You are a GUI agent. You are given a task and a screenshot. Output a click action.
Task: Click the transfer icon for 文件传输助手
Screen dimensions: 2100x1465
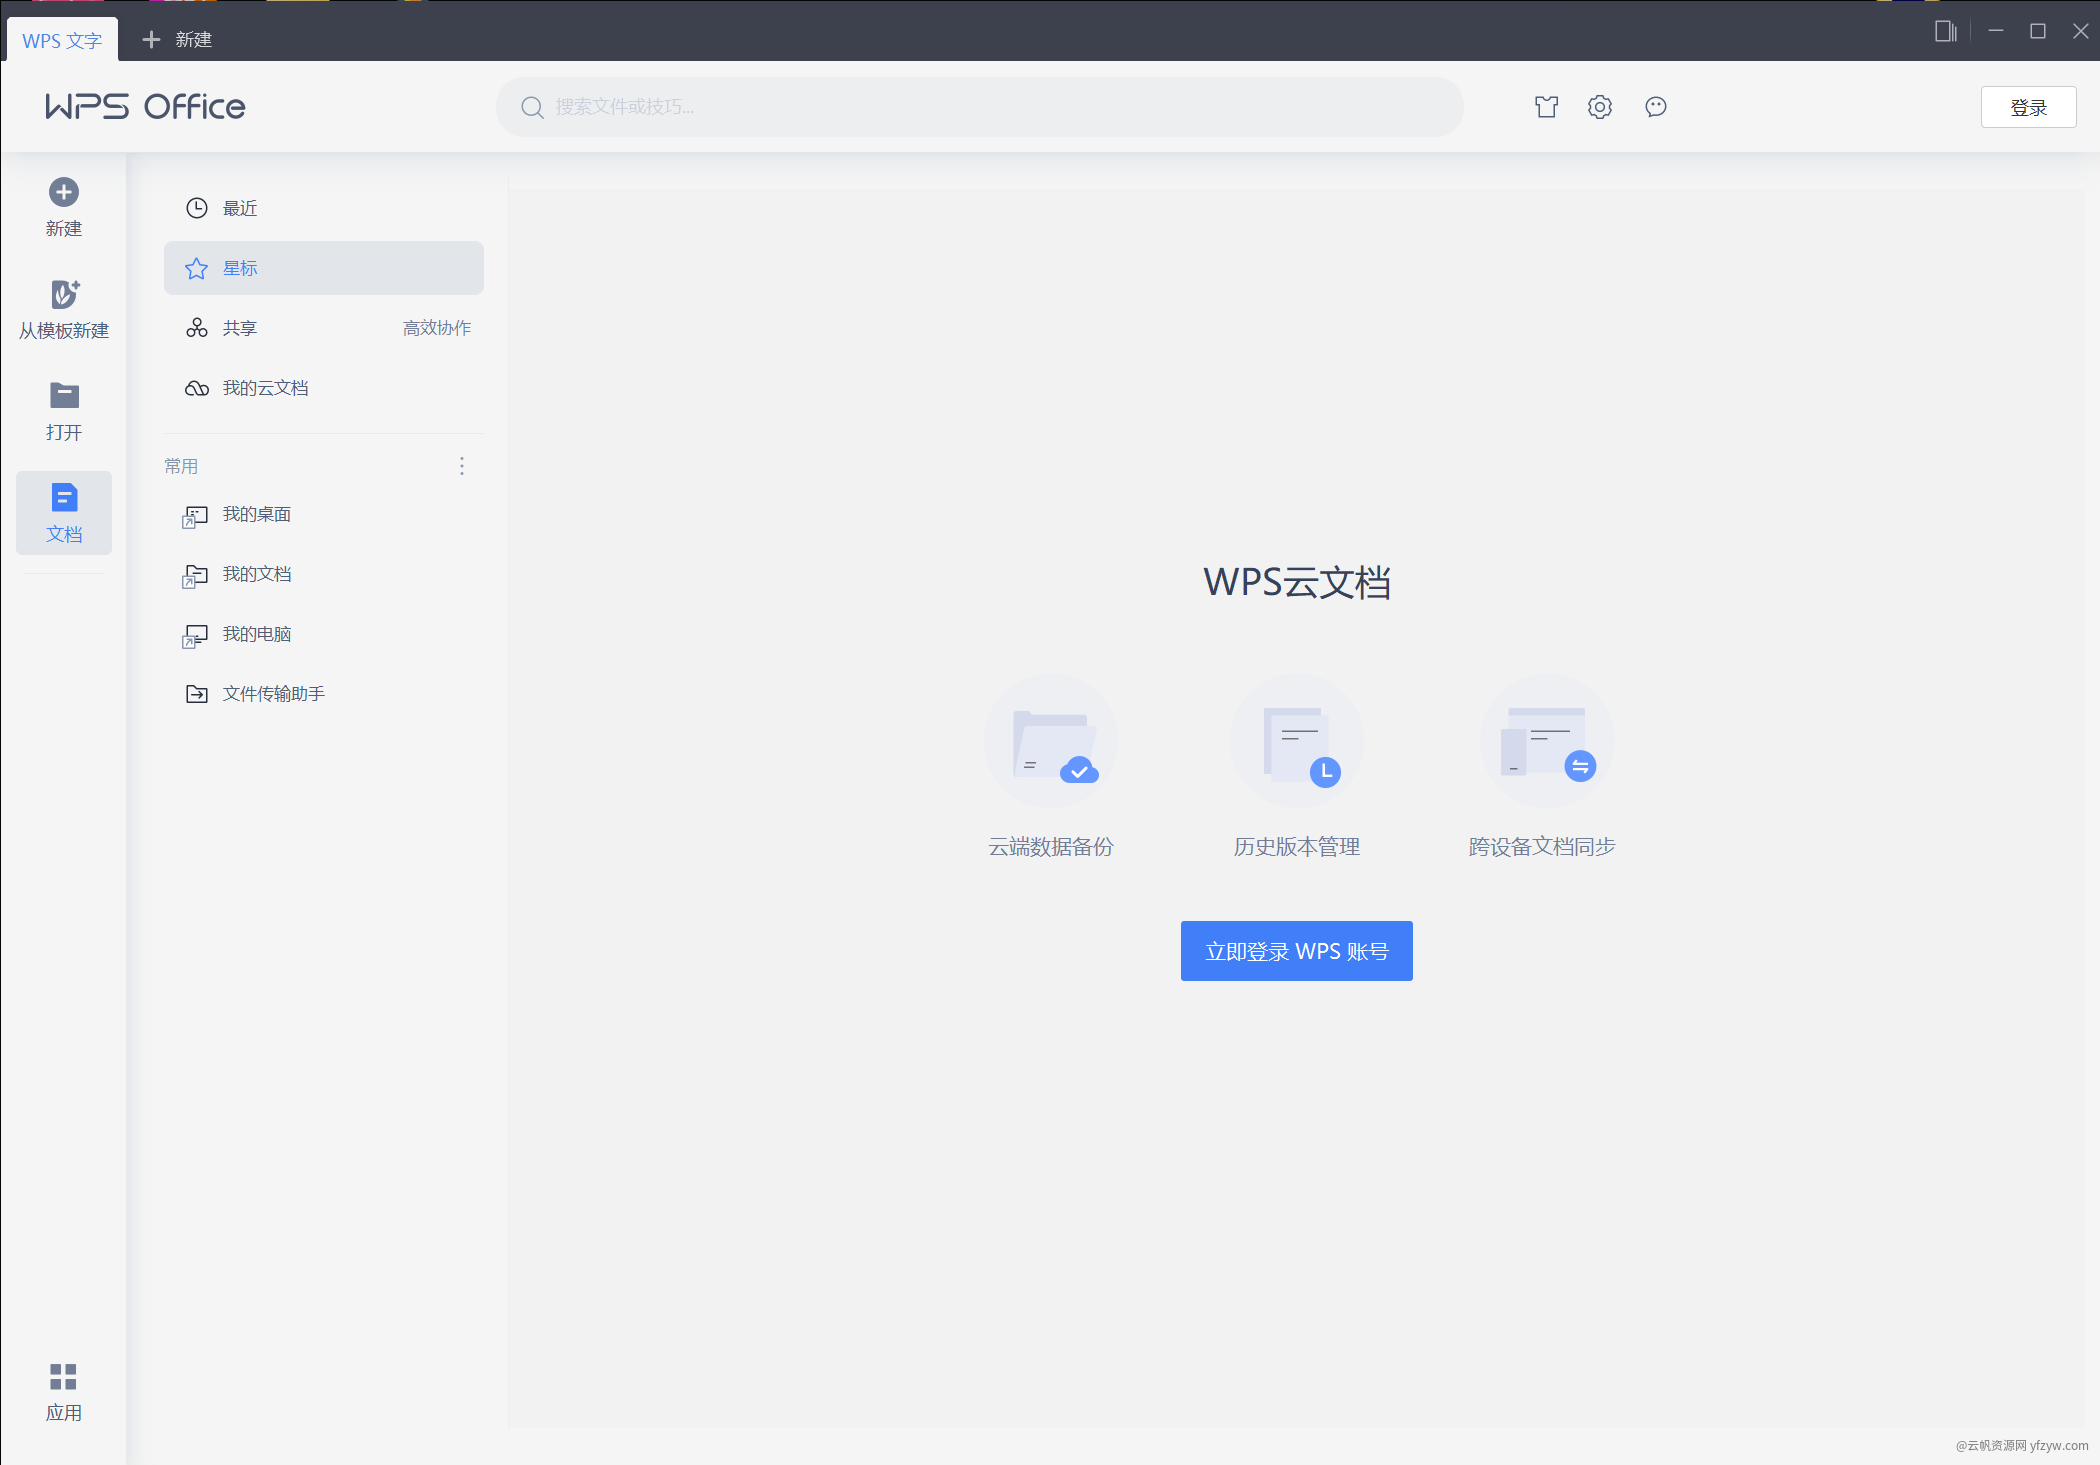coord(197,694)
